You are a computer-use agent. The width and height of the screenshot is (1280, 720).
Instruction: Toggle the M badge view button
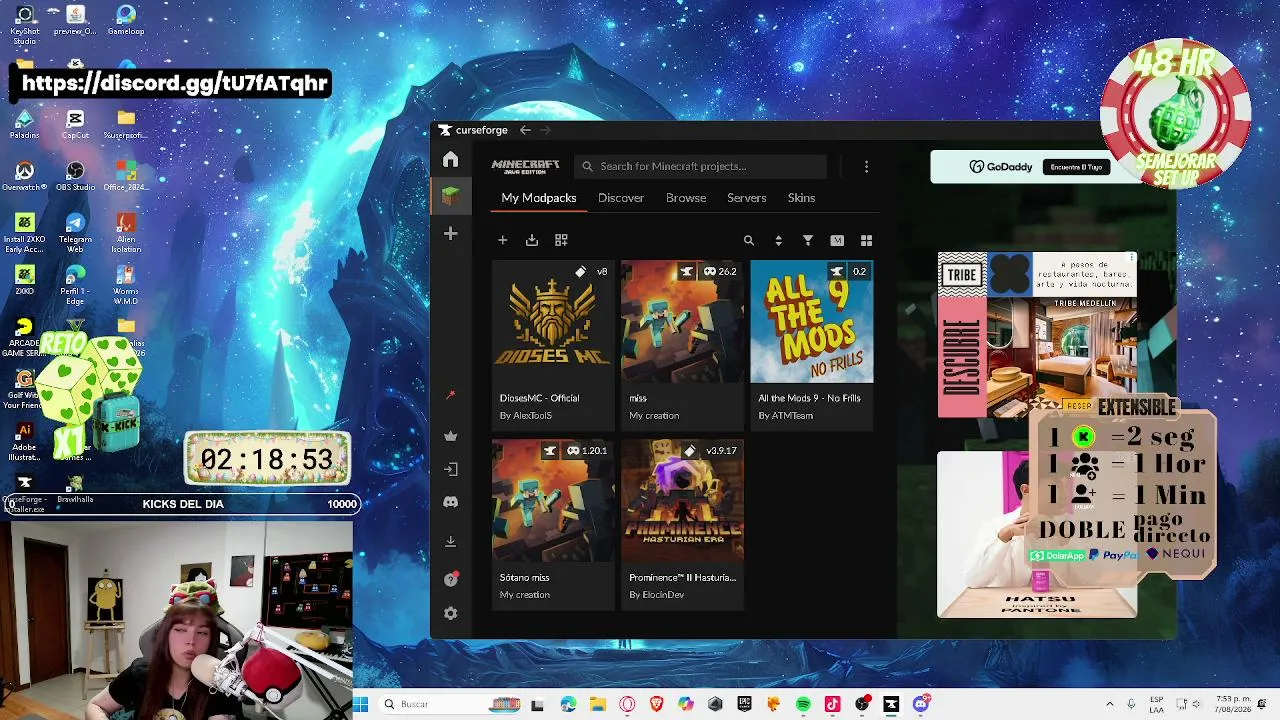(837, 240)
